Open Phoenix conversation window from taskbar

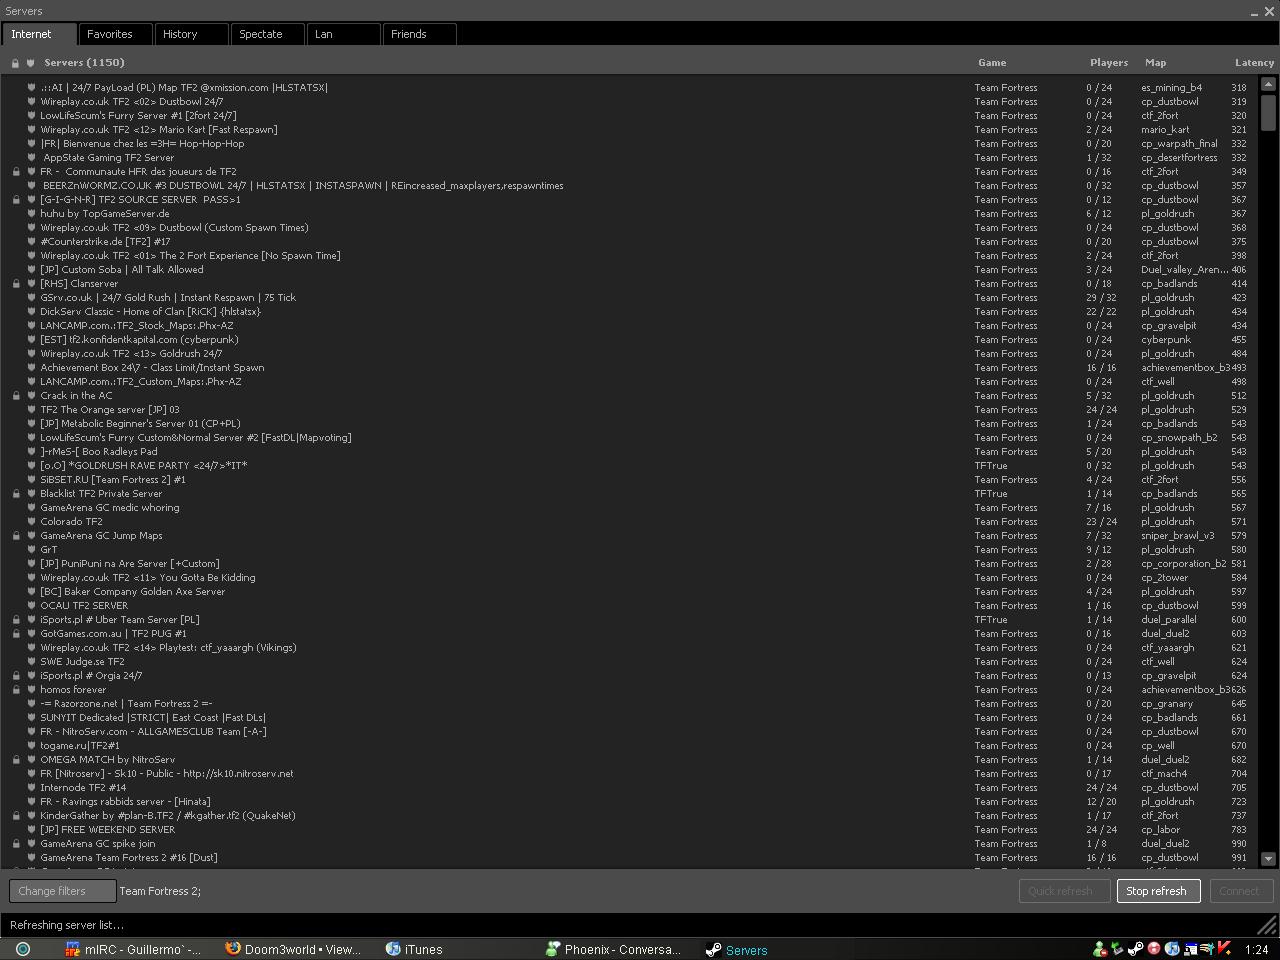[x=613, y=949]
